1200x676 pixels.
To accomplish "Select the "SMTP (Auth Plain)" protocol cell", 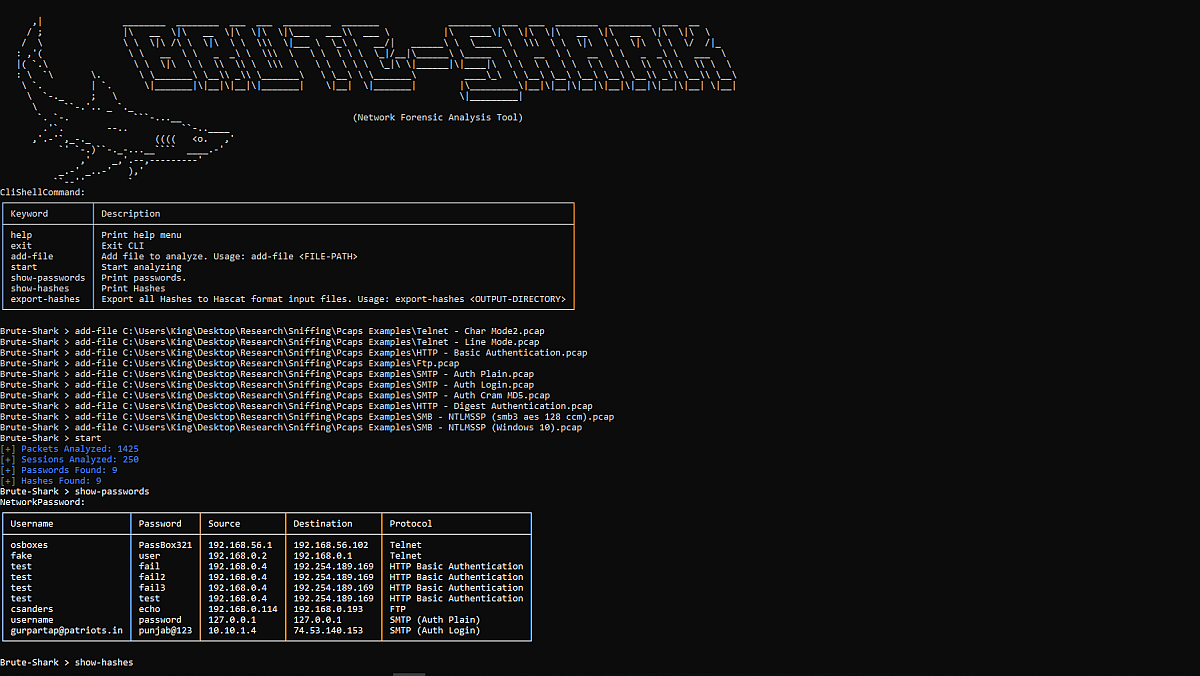I will point(435,620).
